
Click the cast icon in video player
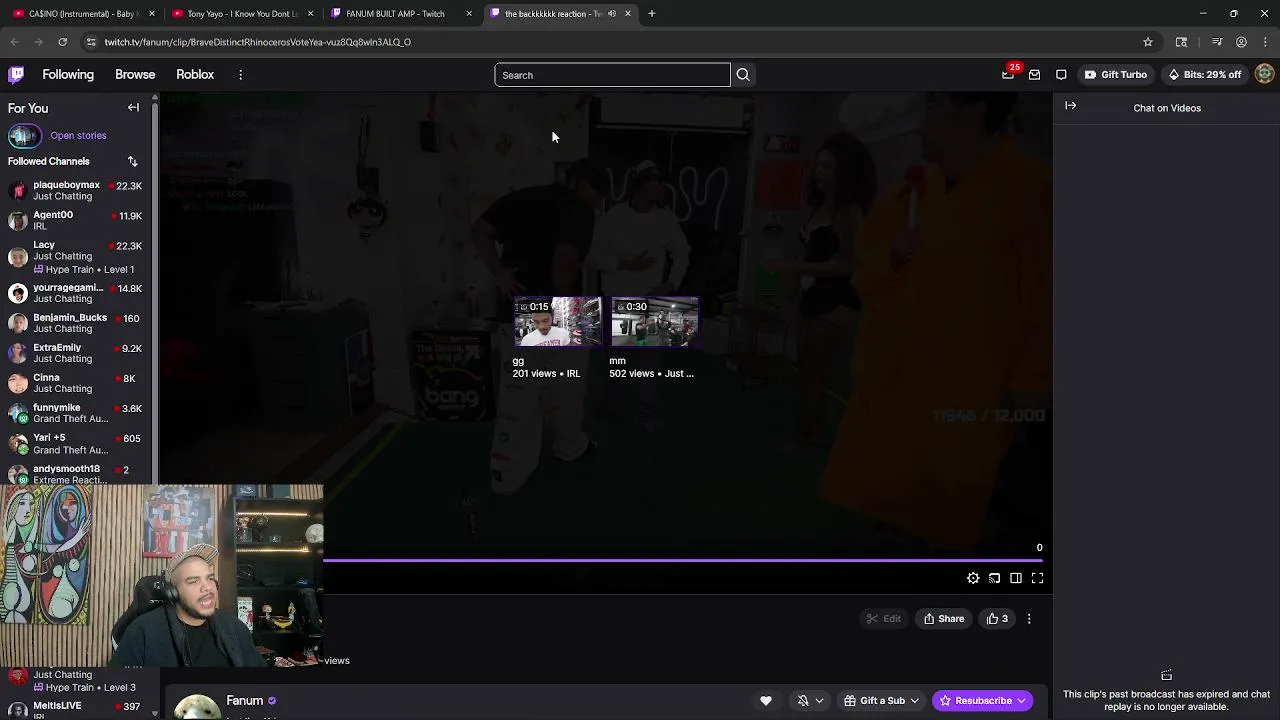pos(994,578)
